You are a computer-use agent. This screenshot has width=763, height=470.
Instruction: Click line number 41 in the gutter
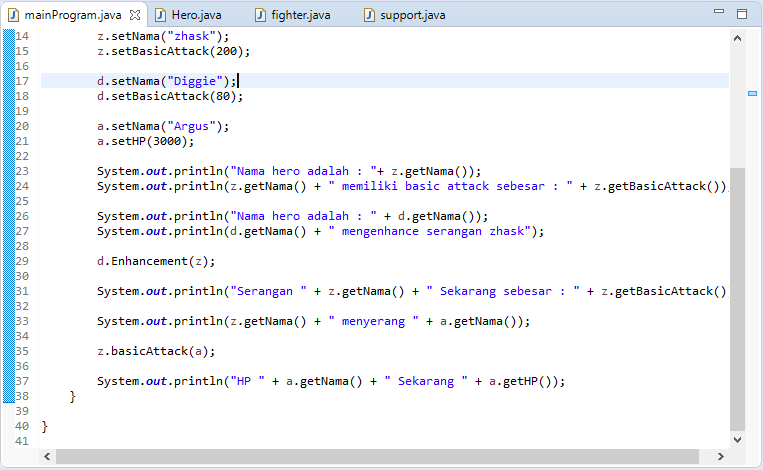(22, 441)
